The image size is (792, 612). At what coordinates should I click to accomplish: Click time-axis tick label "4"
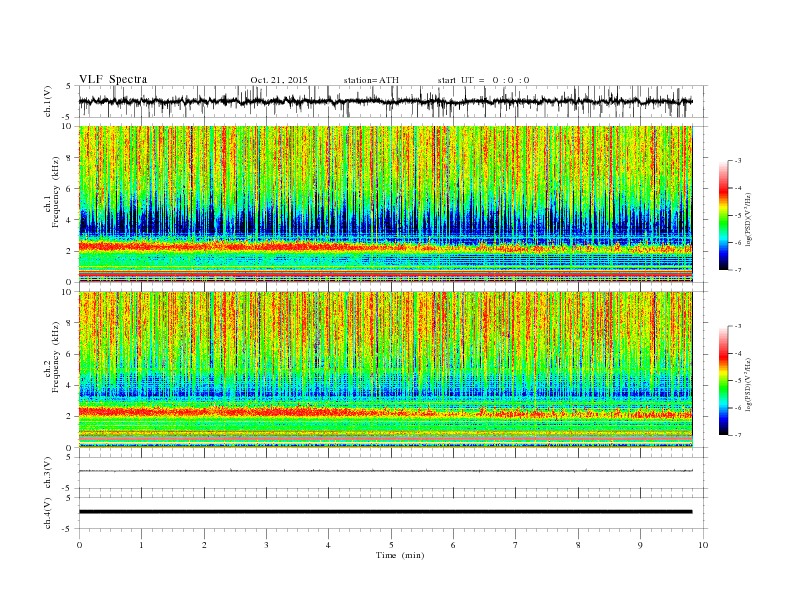(x=328, y=545)
